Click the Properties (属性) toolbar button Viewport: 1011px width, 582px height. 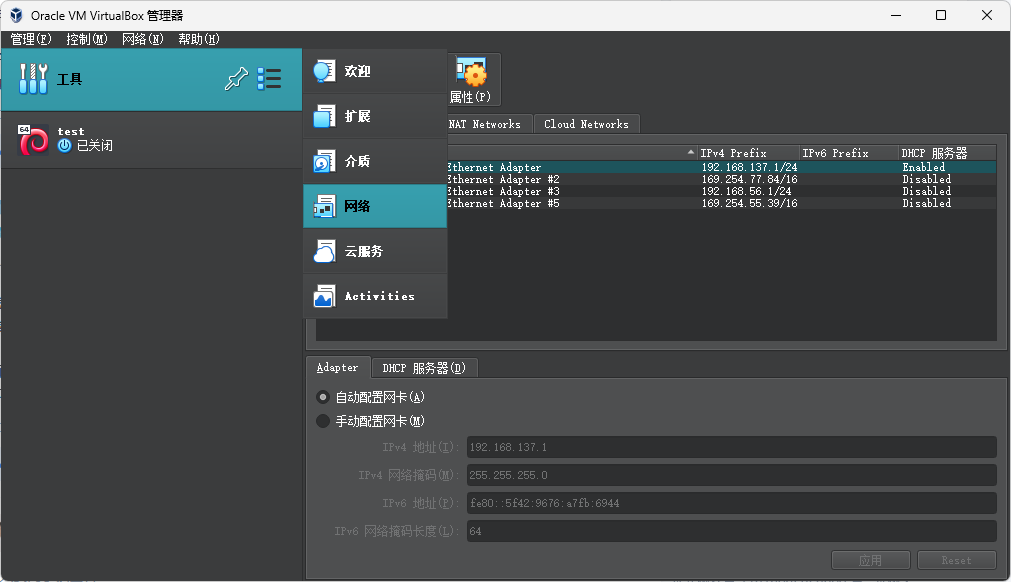[471, 81]
